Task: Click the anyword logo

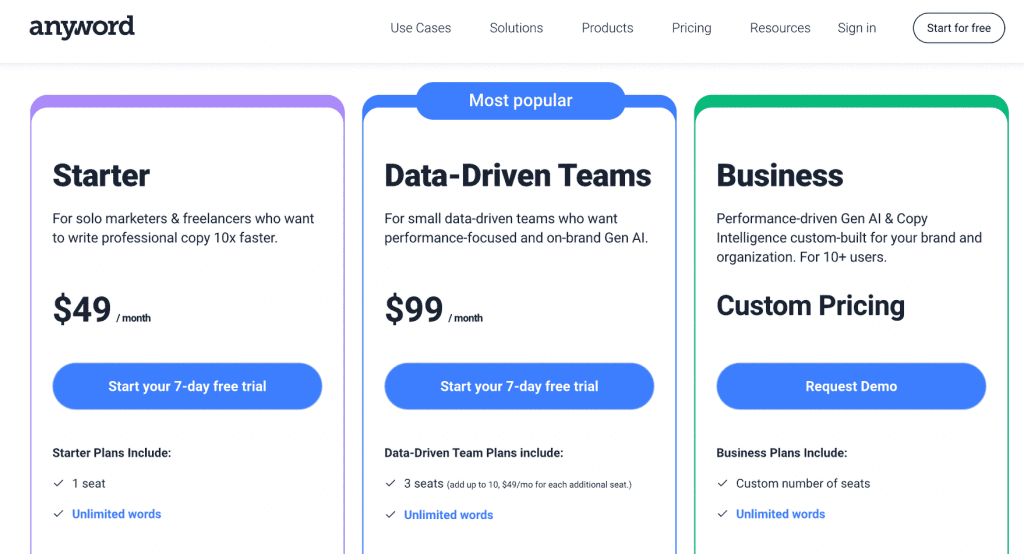Action: pyautogui.click(x=82, y=27)
